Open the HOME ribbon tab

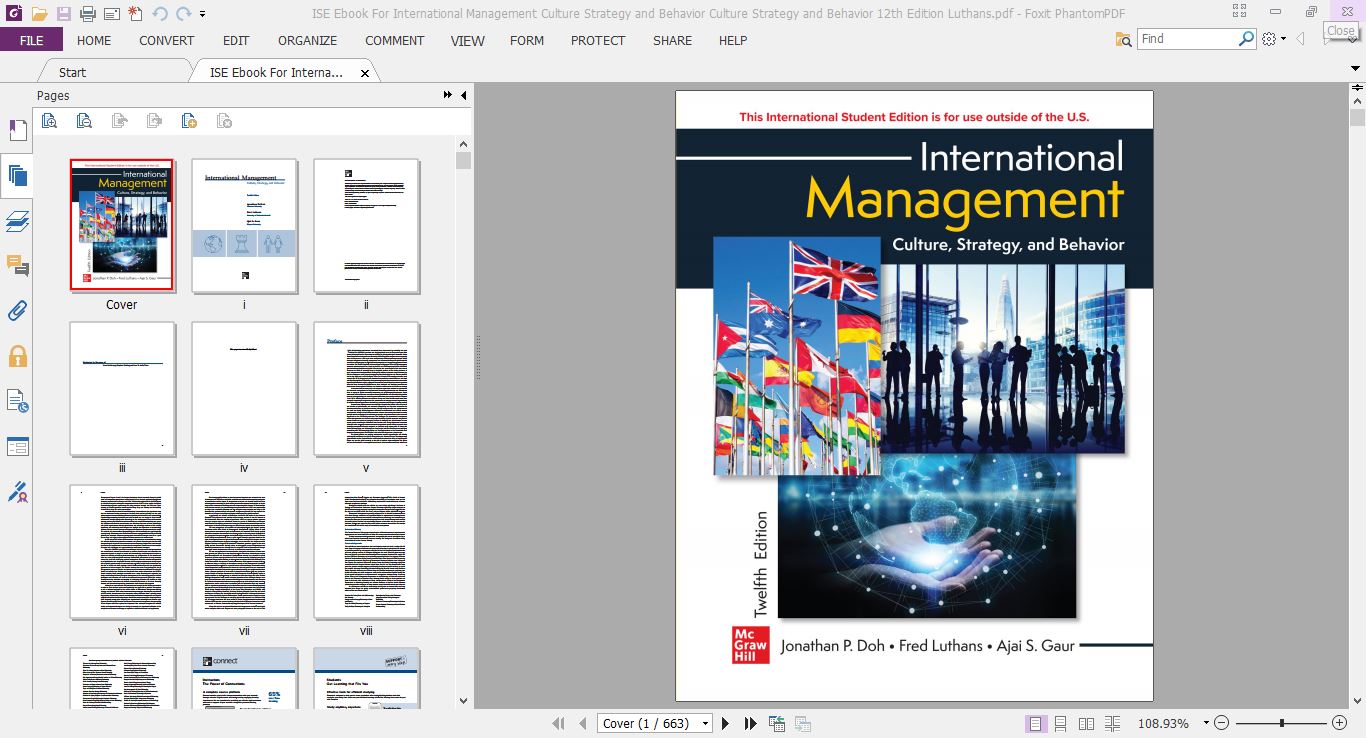tap(94, 40)
